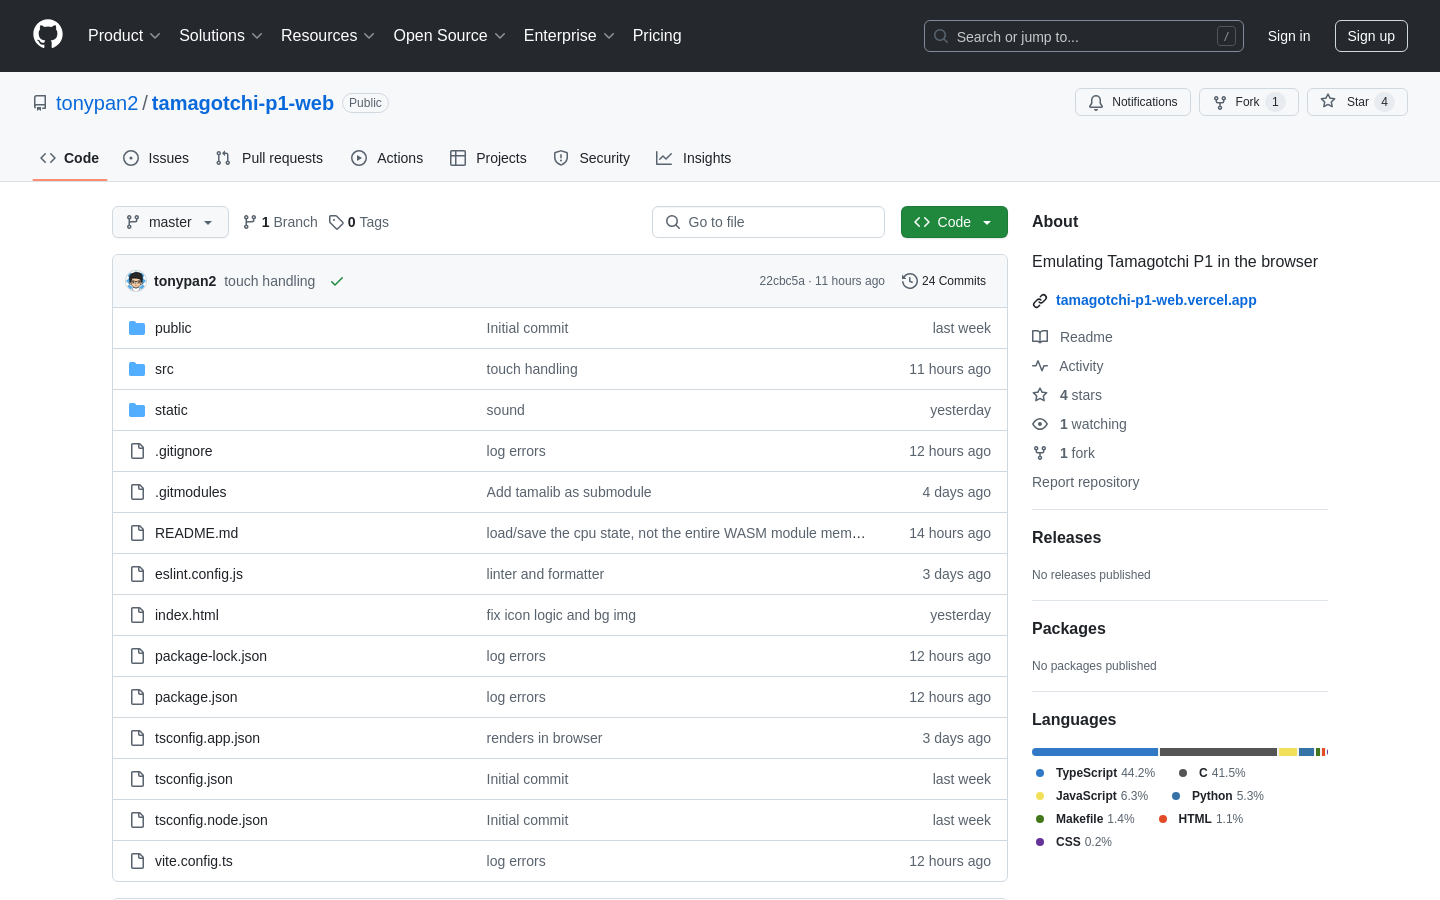The image size is (1440, 900).
Task: Open commit hash 22cbc5a
Action: click(x=782, y=281)
